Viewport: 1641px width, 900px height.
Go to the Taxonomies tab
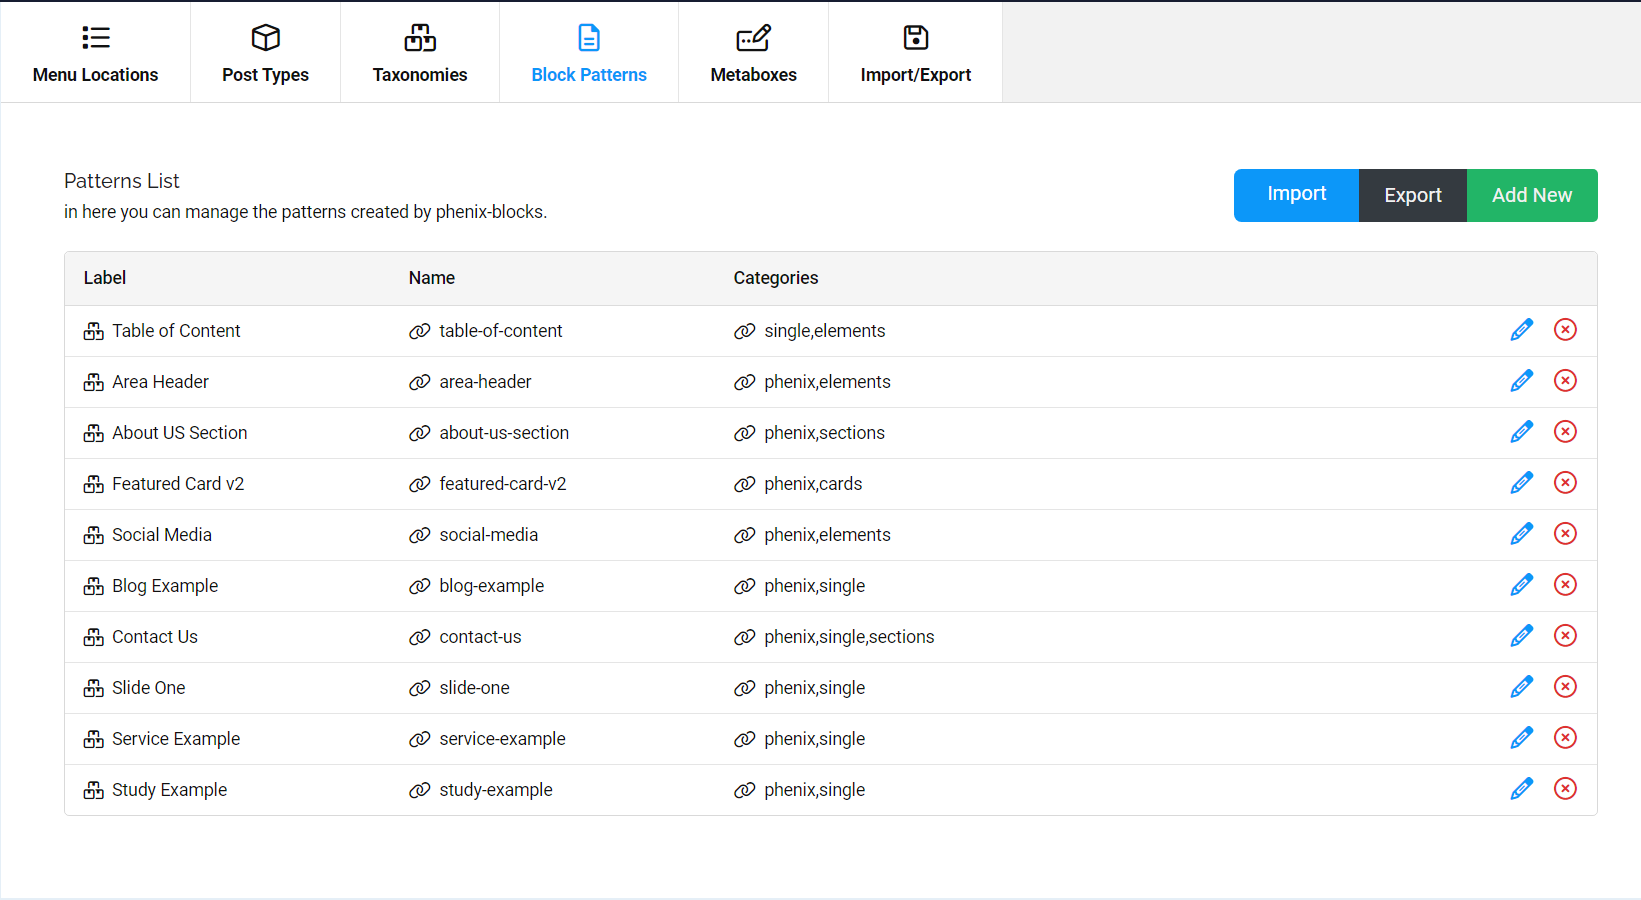pyautogui.click(x=420, y=53)
